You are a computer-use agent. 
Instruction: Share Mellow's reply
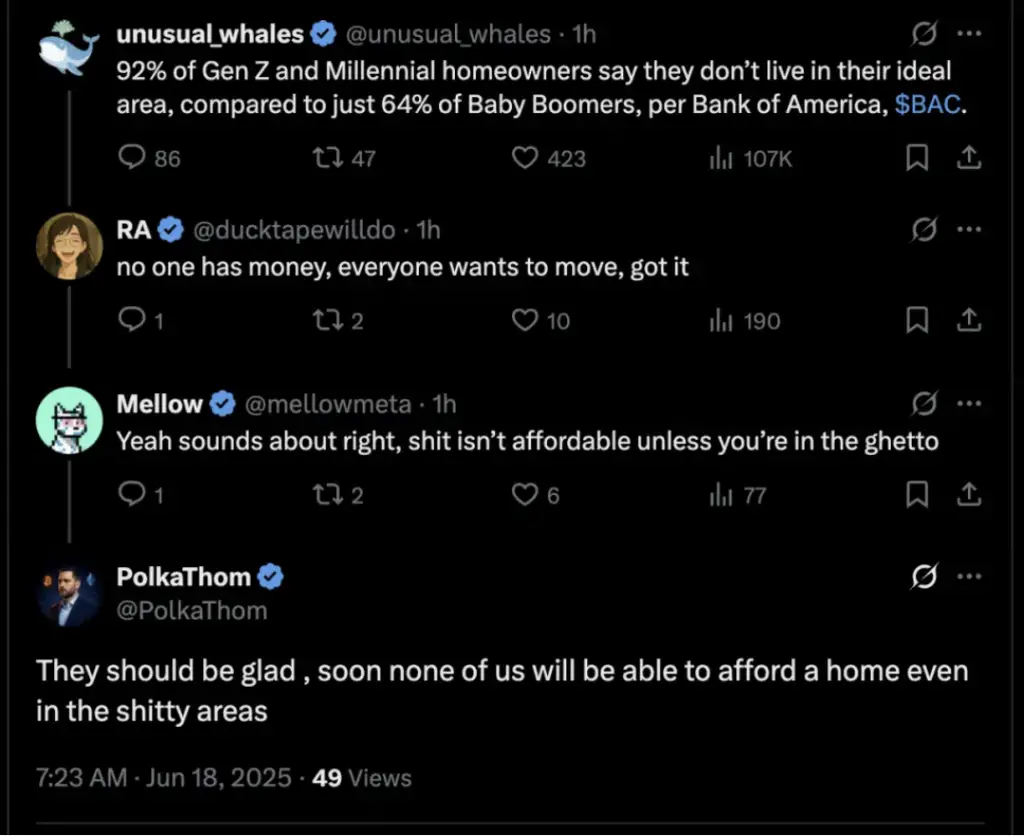(969, 494)
